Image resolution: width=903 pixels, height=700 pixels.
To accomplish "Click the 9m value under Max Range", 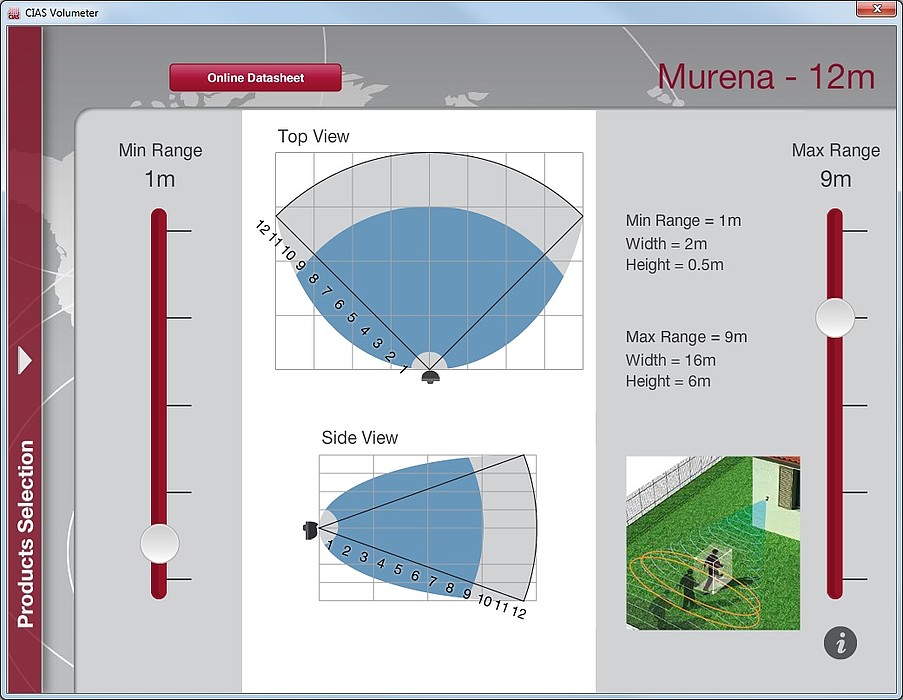I will [x=836, y=179].
